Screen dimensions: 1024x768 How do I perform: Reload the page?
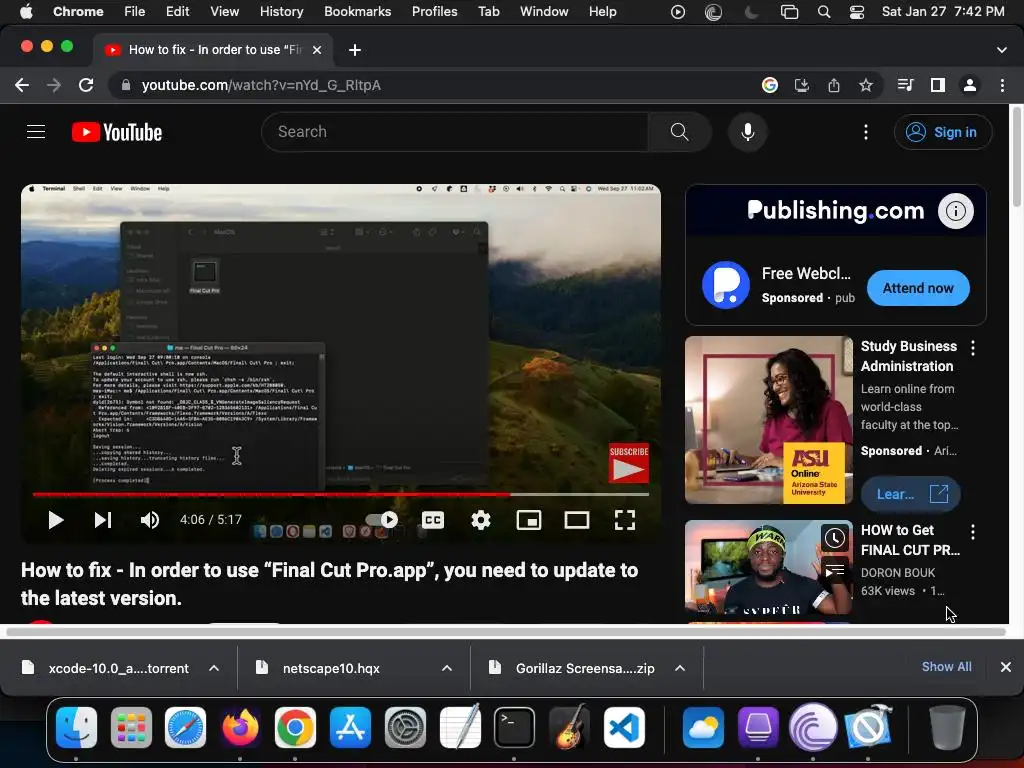(x=86, y=85)
